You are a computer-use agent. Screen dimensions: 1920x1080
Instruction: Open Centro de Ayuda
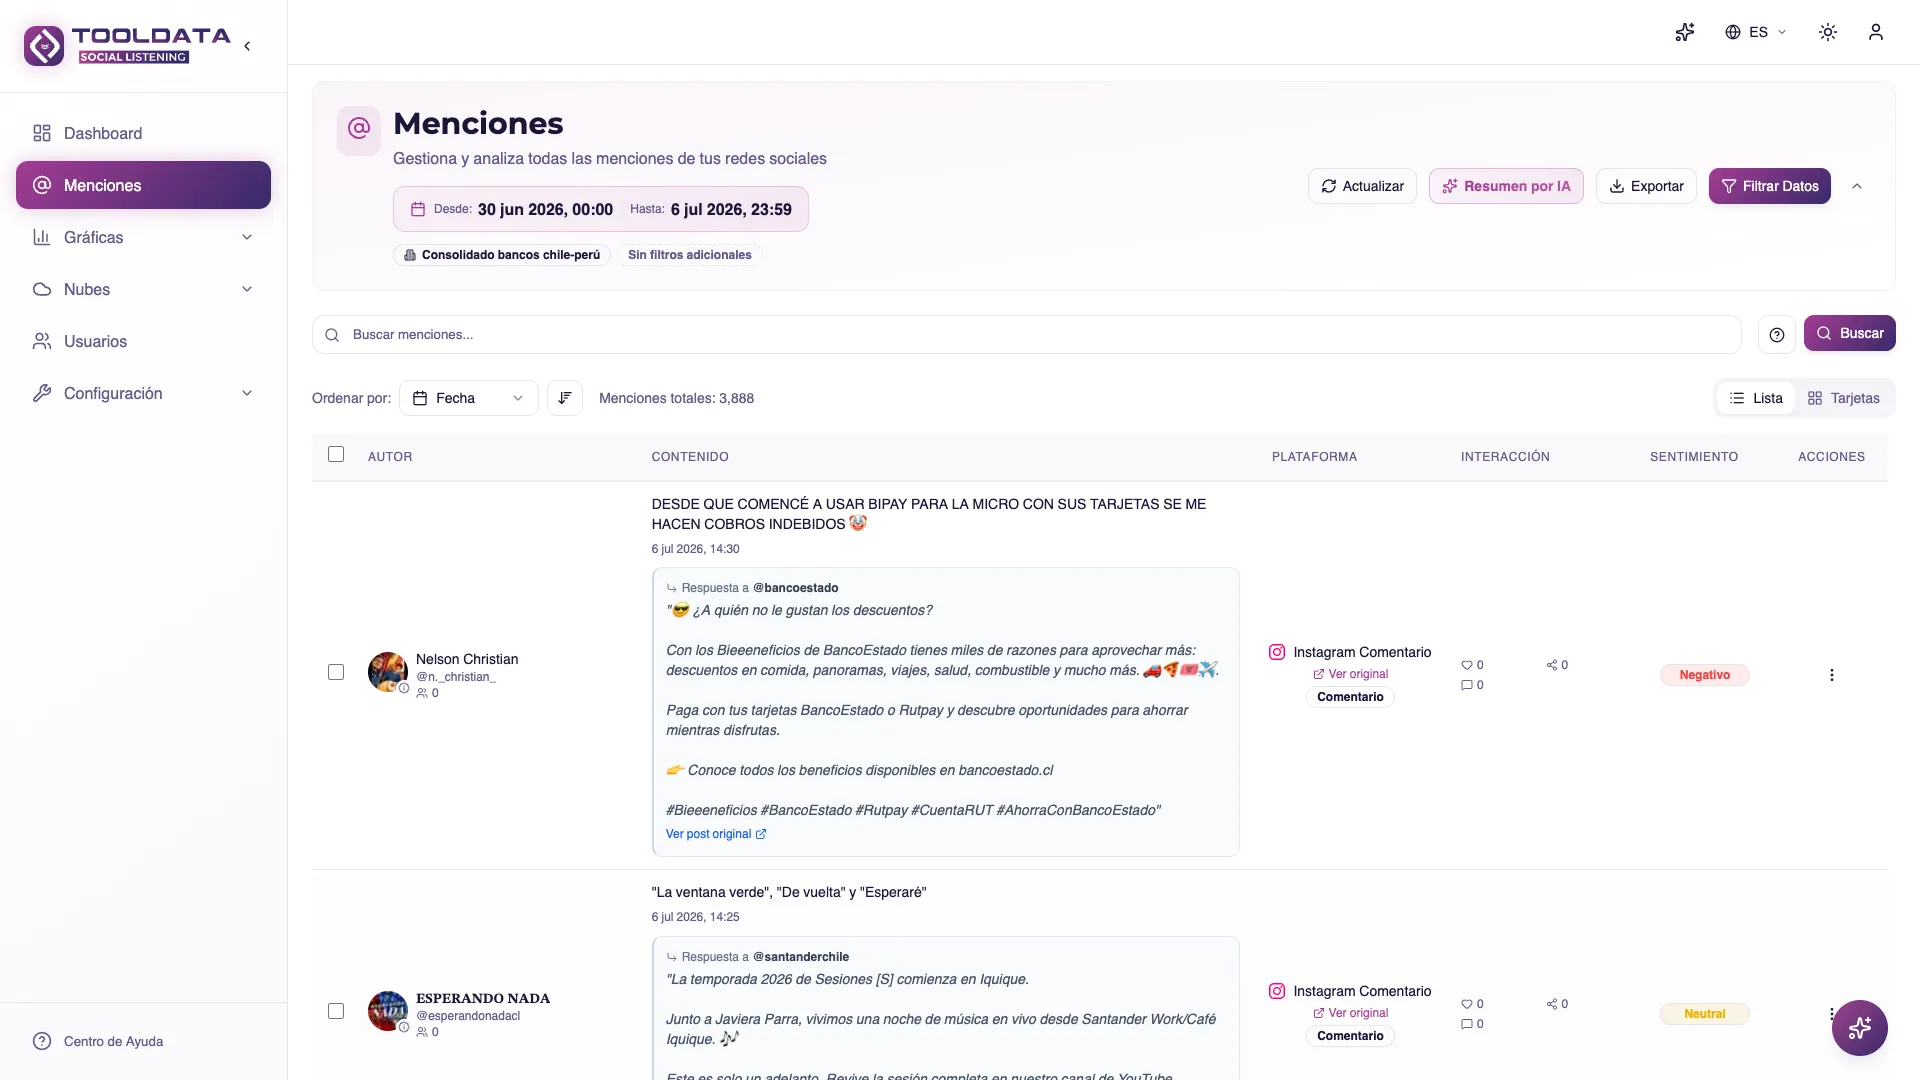pyautogui.click(x=98, y=1041)
